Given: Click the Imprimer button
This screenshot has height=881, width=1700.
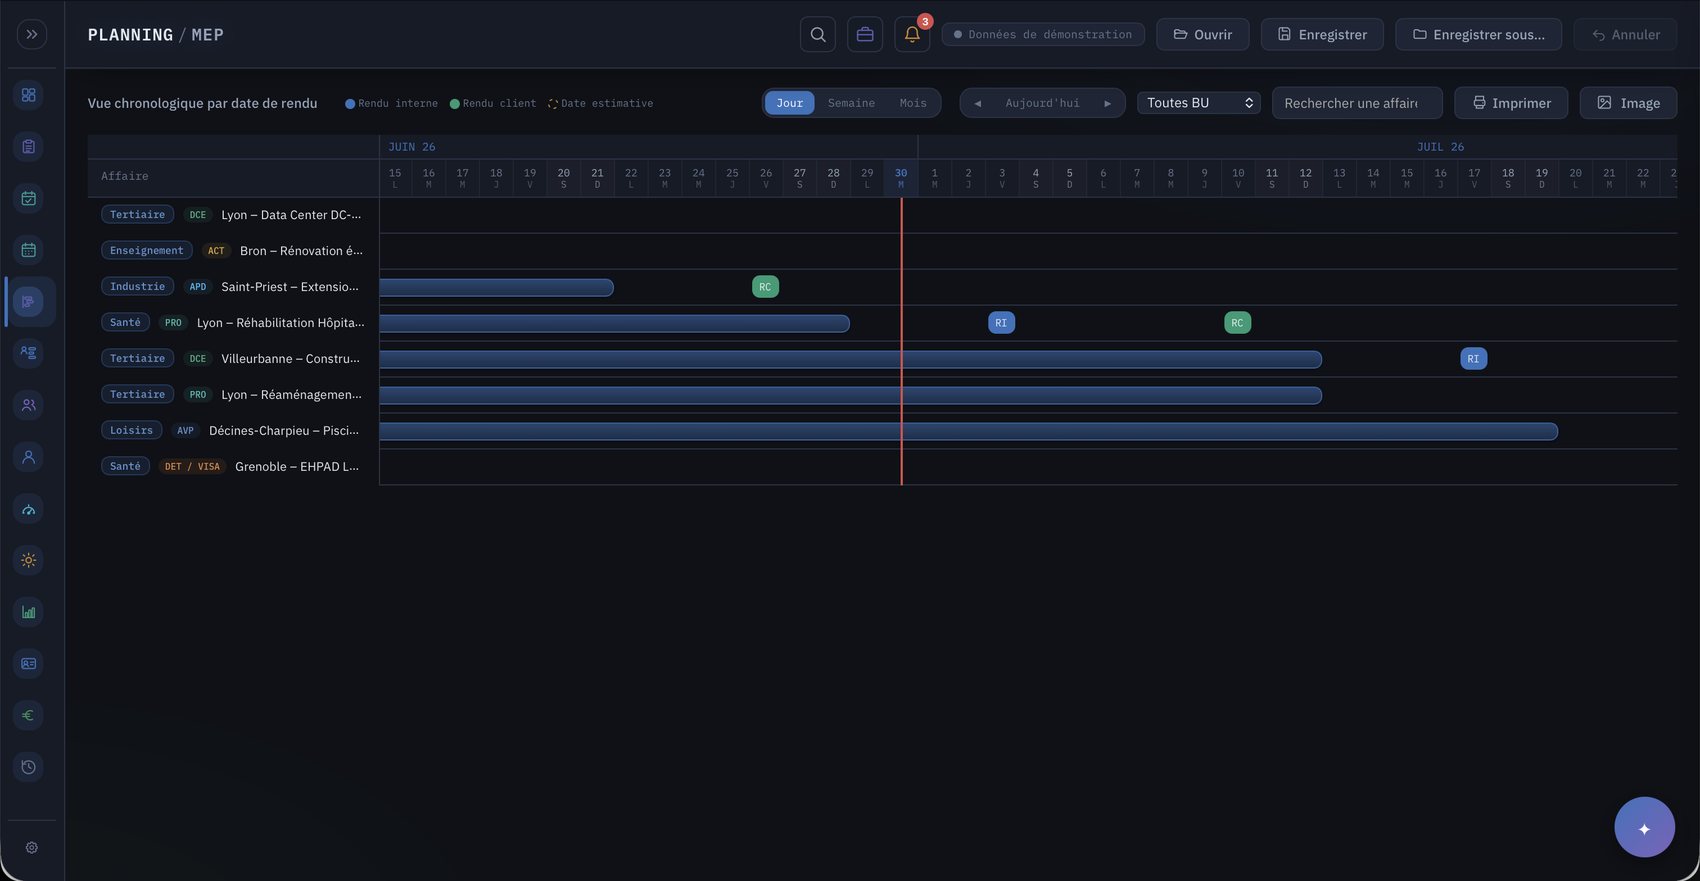Looking at the screenshot, I should pyautogui.click(x=1511, y=103).
